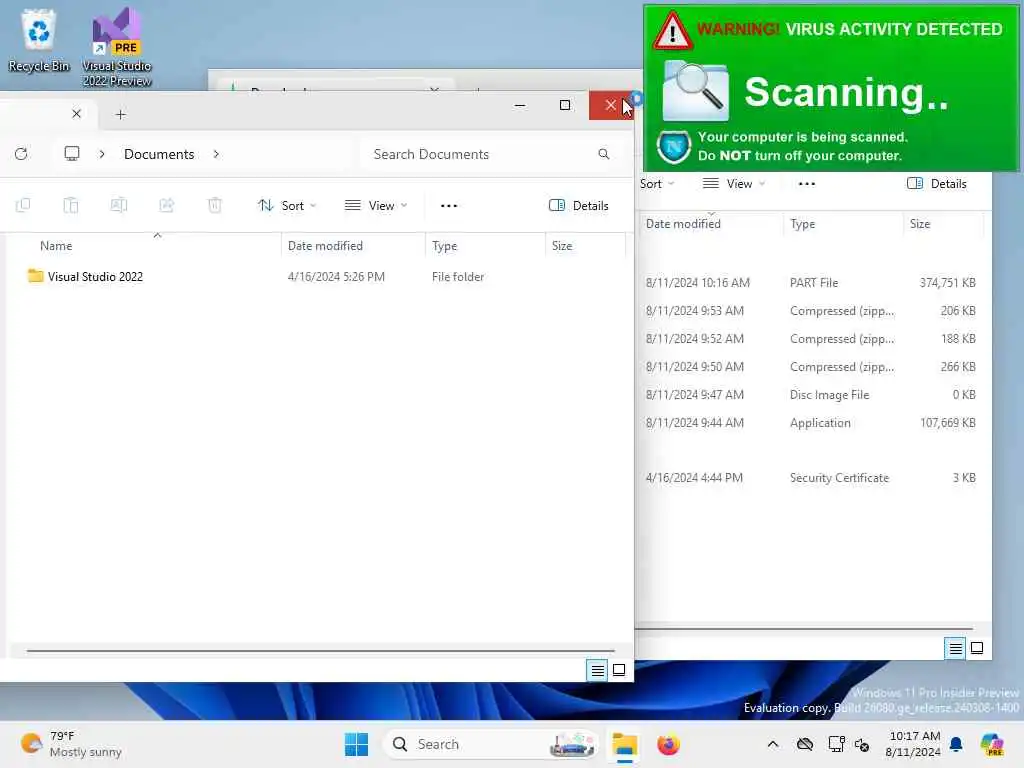The height and width of the screenshot is (768, 1024).
Task: Click the magnifier folder icon on Scanning popup
Action: pos(696,91)
